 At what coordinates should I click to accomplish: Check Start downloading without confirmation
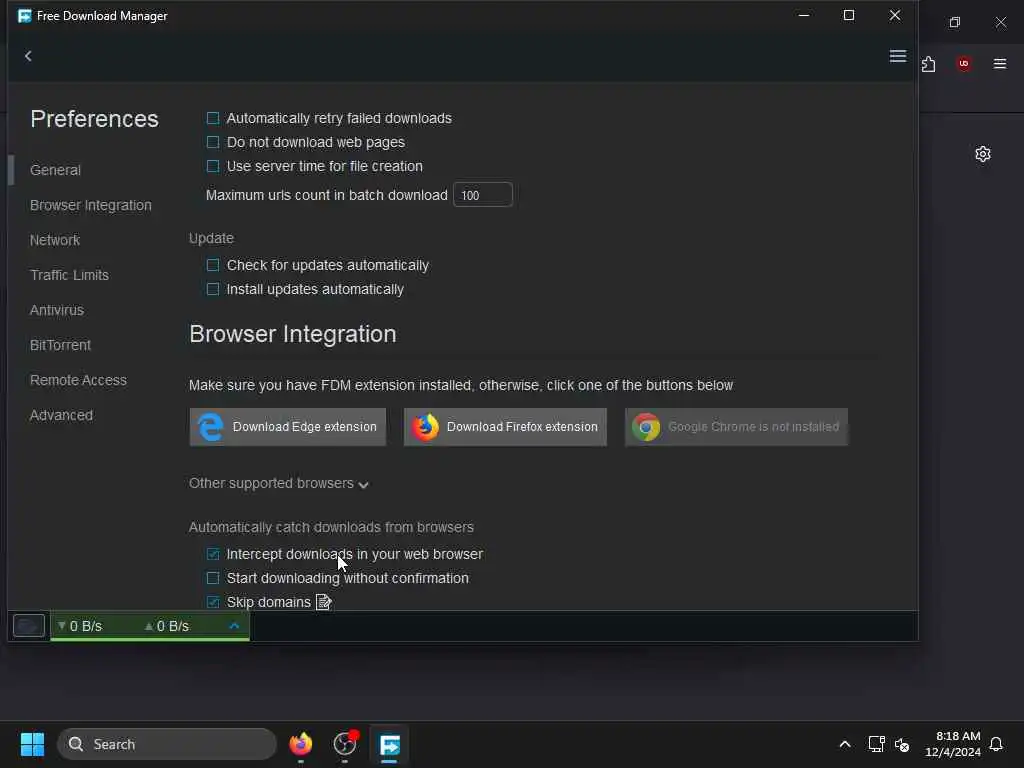pos(213,578)
